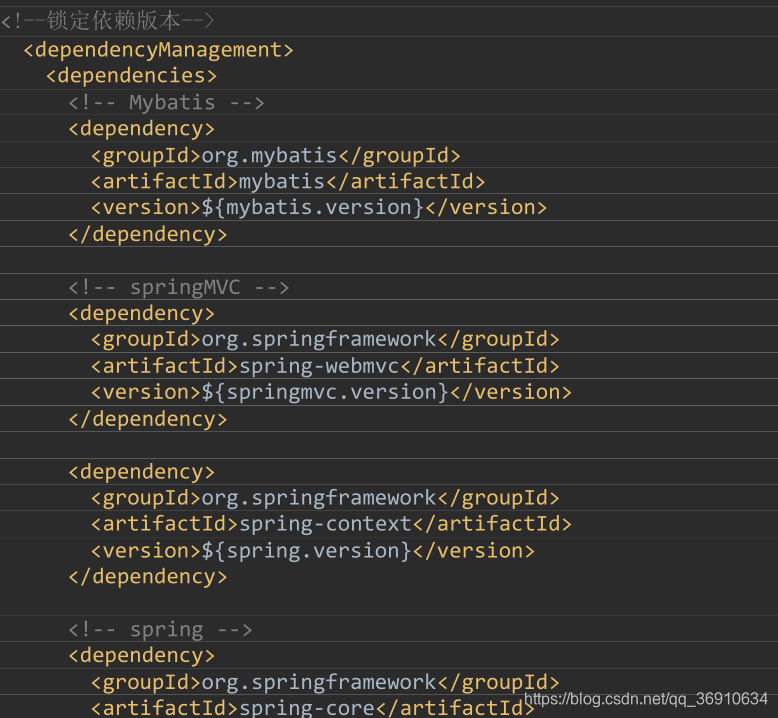
Task: Click the groupId line above spring-core
Action: [x=325, y=682]
